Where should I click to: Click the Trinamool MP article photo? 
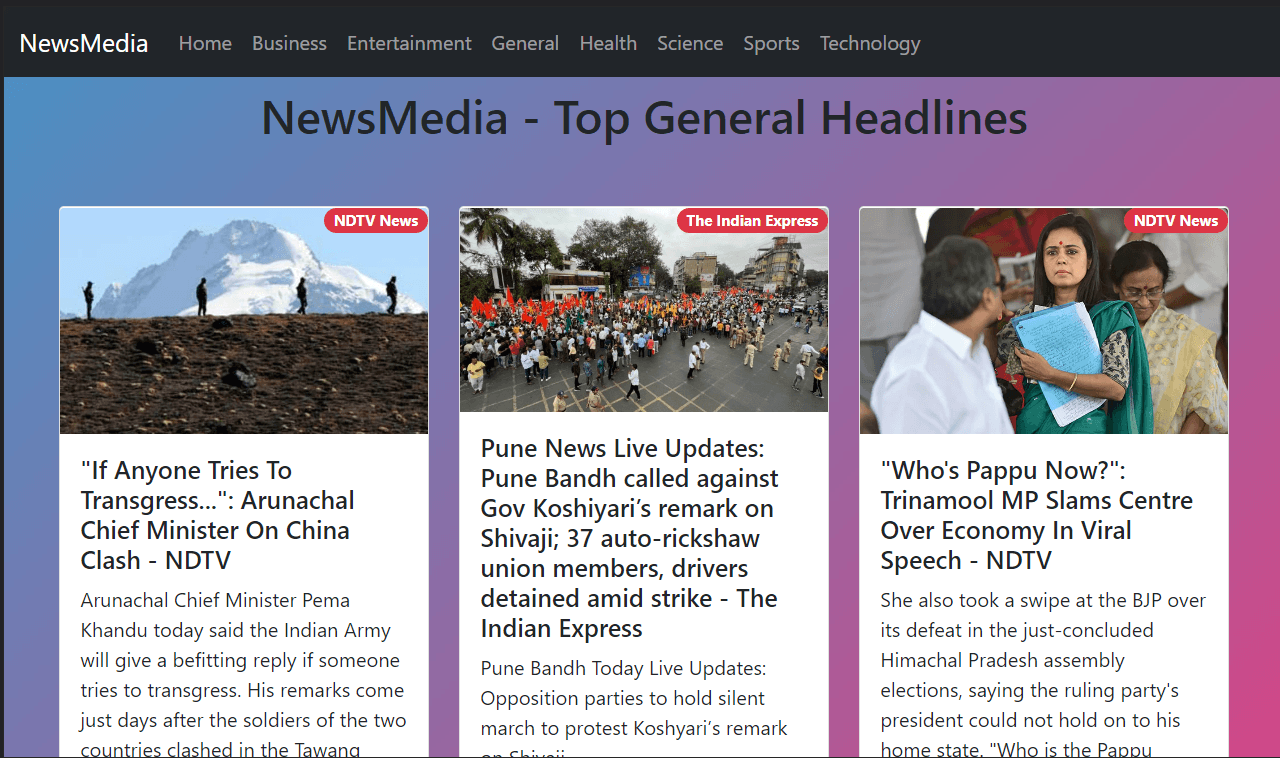(1044, 320)
